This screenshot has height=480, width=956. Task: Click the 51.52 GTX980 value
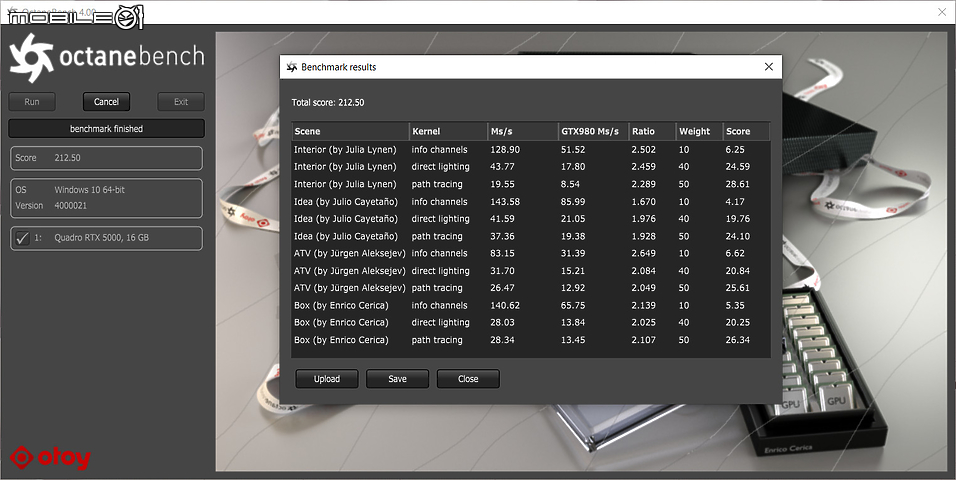573,149
